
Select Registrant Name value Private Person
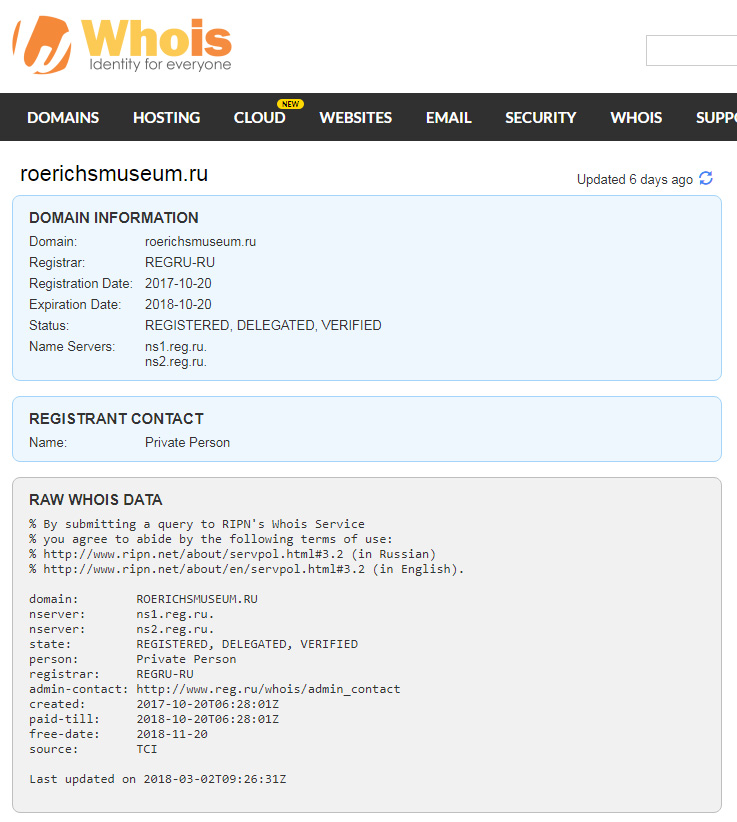point(187,442)
